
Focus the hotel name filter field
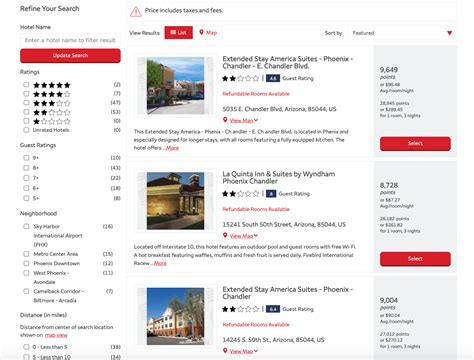(x=70, y=40)
